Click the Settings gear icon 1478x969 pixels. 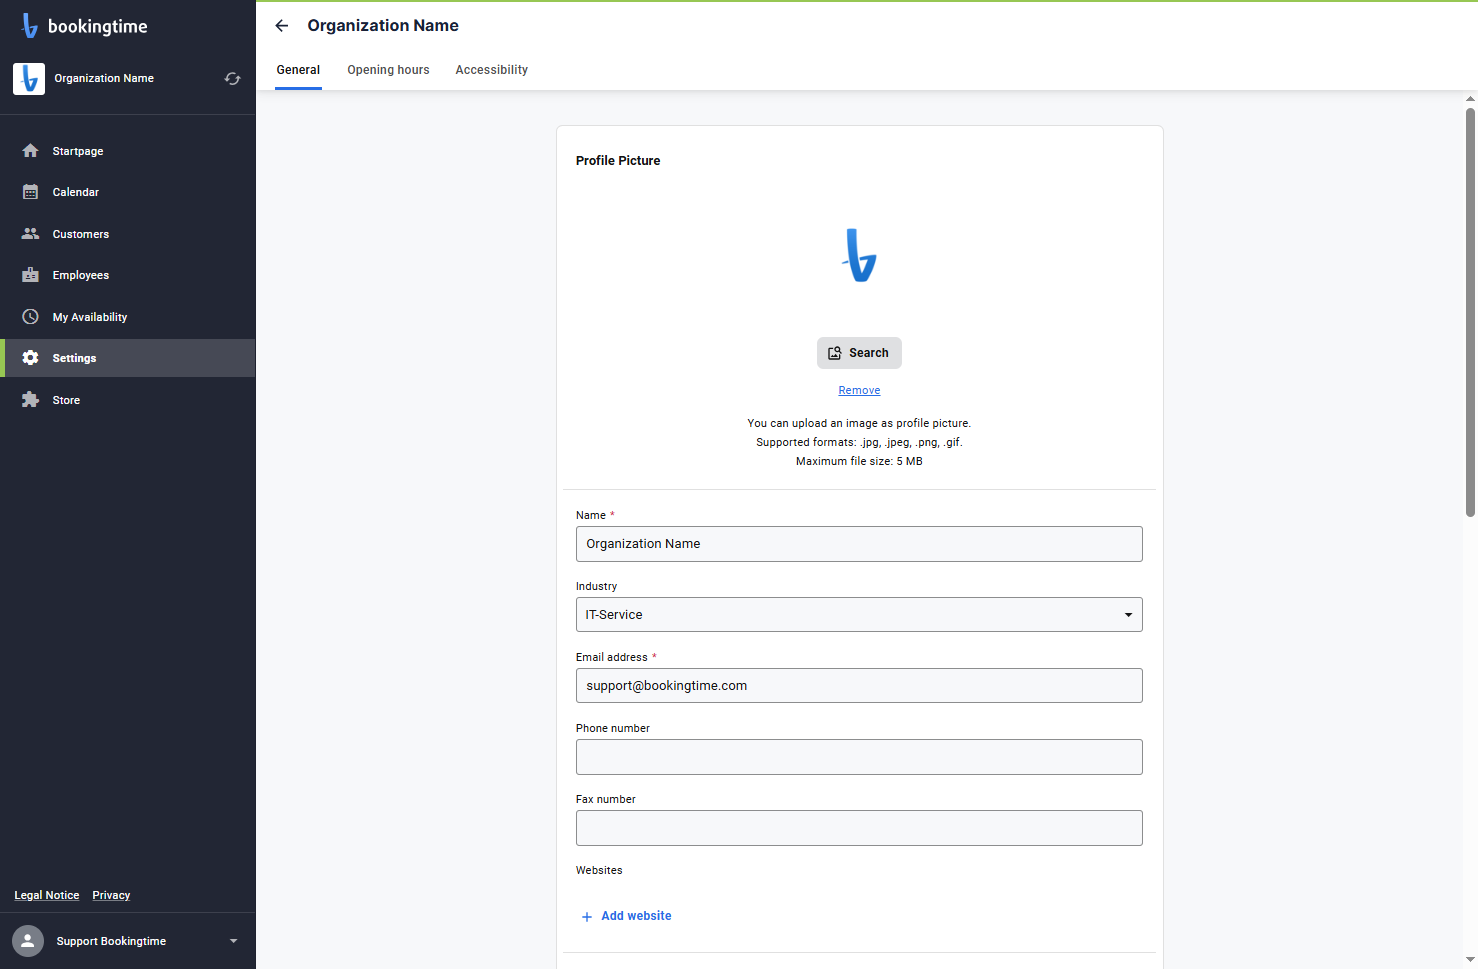click(31, 358)
